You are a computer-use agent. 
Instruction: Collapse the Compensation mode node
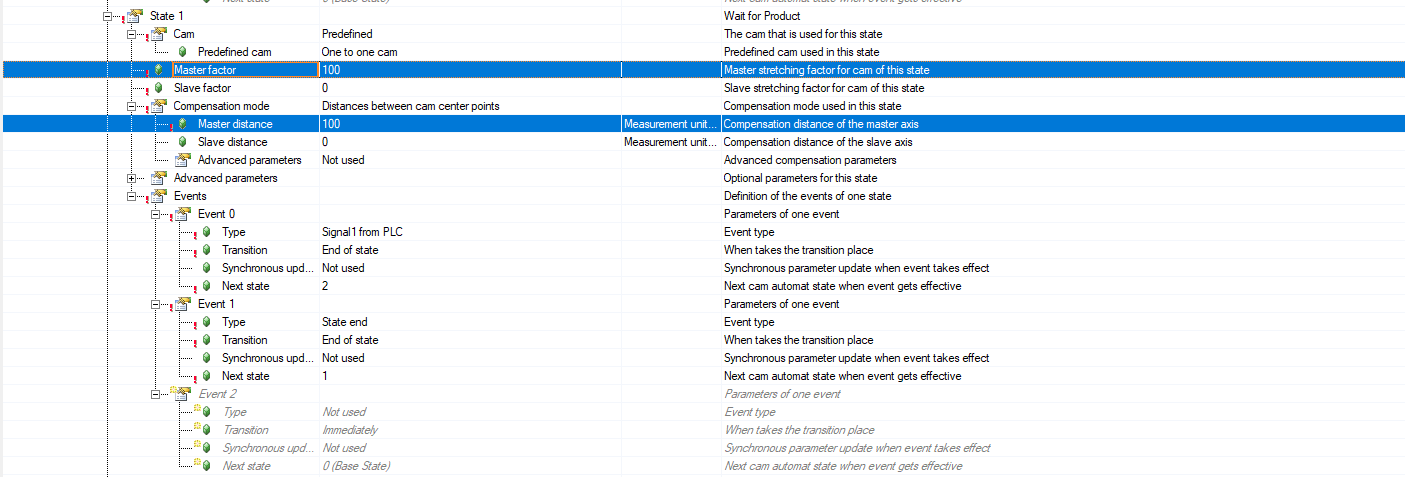132,106
